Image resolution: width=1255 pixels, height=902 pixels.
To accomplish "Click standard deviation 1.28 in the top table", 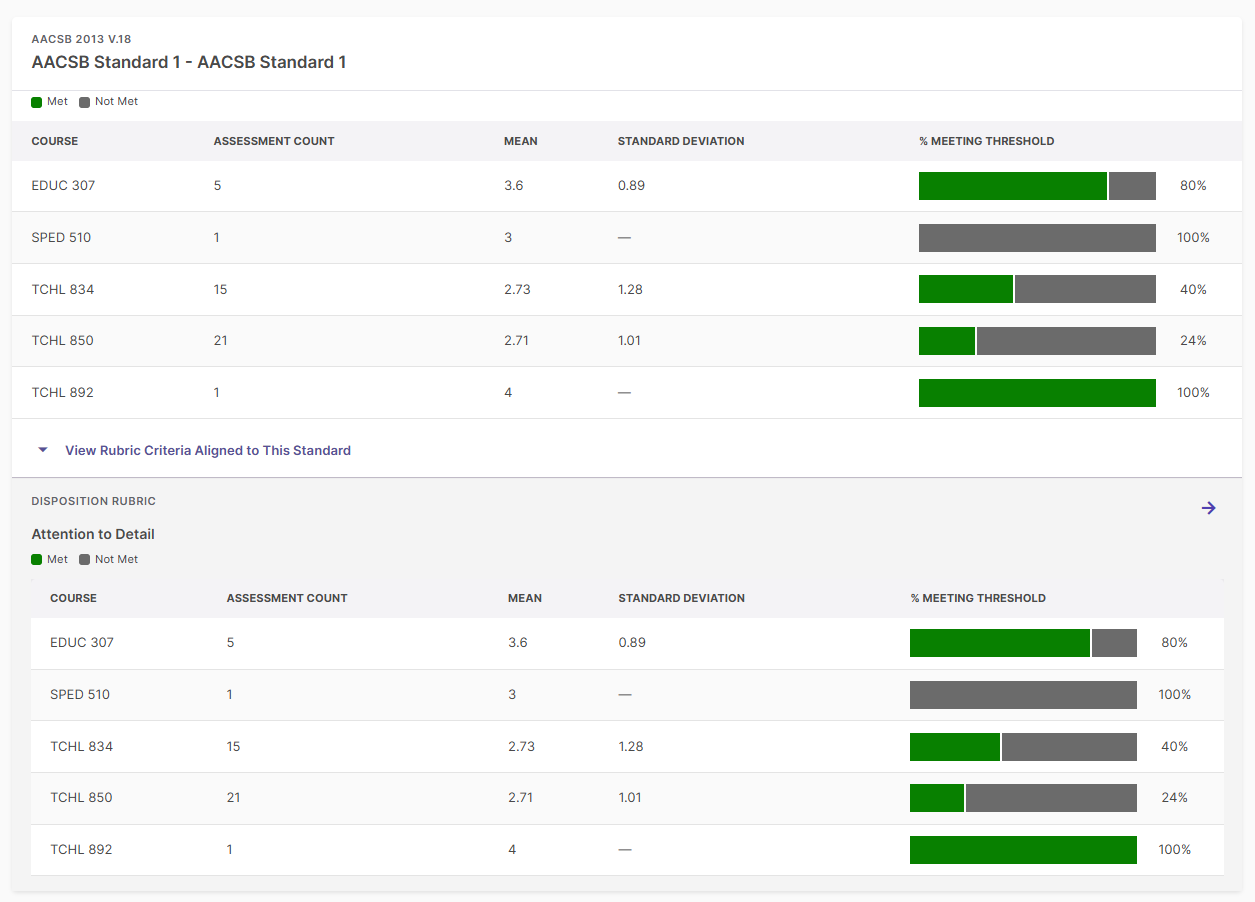I will point(630,290).
